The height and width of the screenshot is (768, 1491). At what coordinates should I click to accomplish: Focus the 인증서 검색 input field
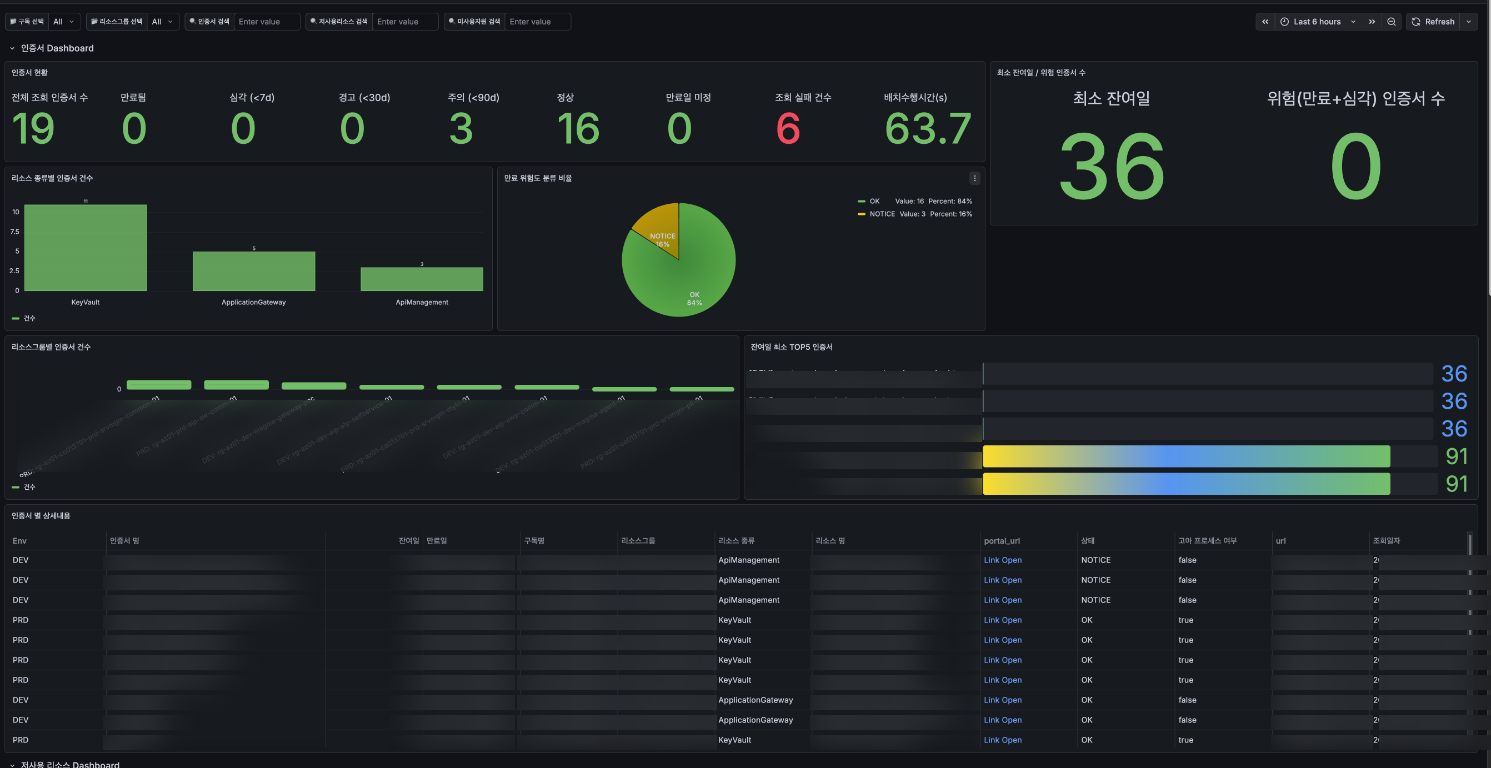tap(267, 21)
